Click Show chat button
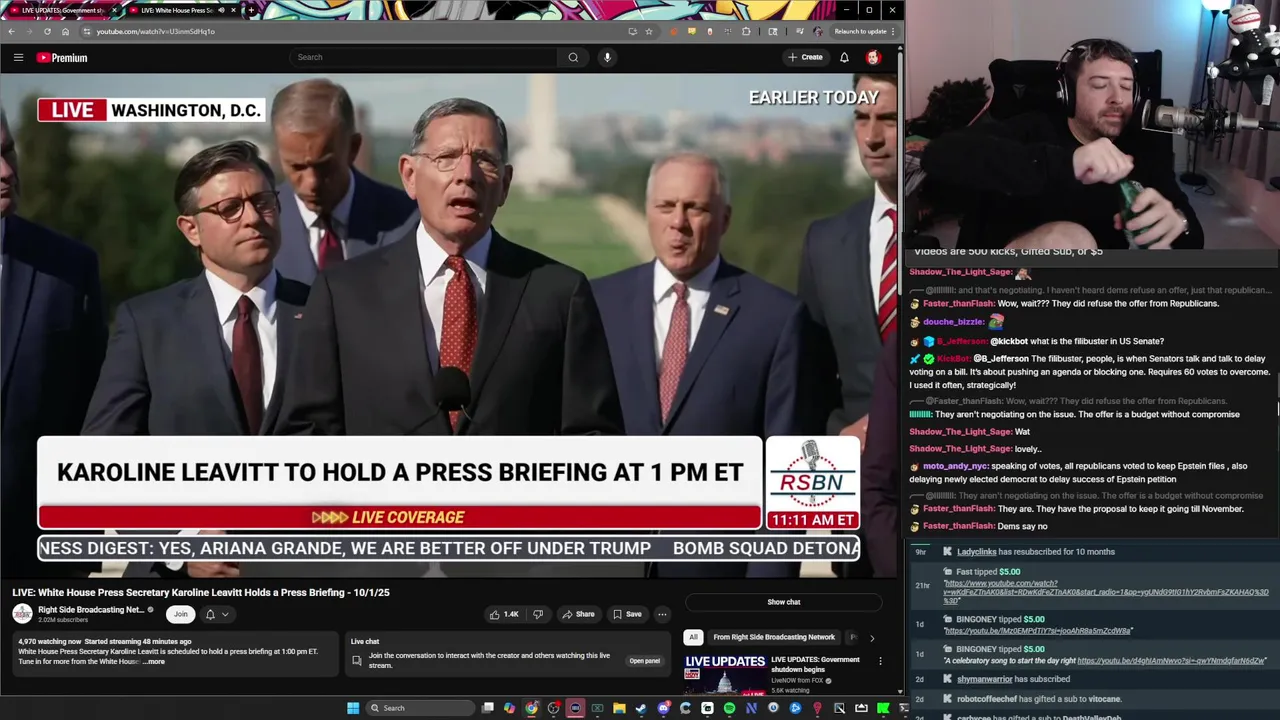Viewport: 1280px width, 720px height. pos(784,602)
